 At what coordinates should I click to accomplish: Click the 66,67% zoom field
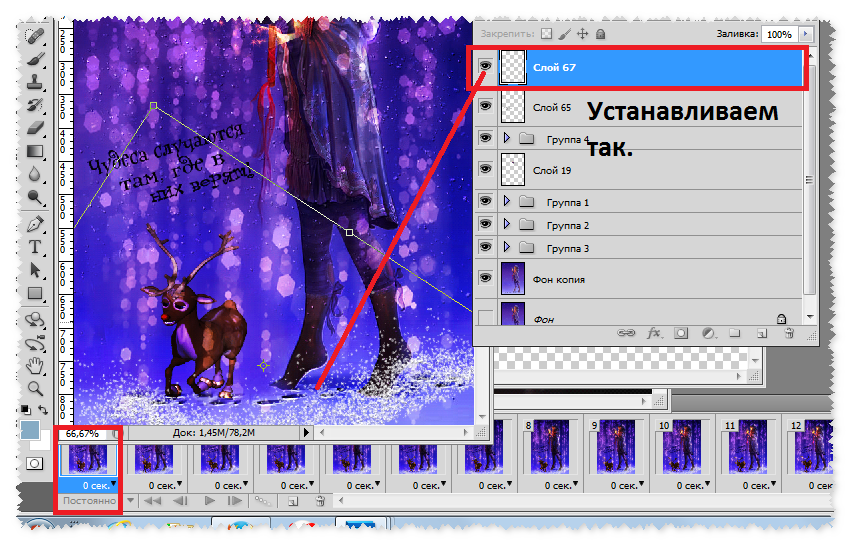pos(83,433)
